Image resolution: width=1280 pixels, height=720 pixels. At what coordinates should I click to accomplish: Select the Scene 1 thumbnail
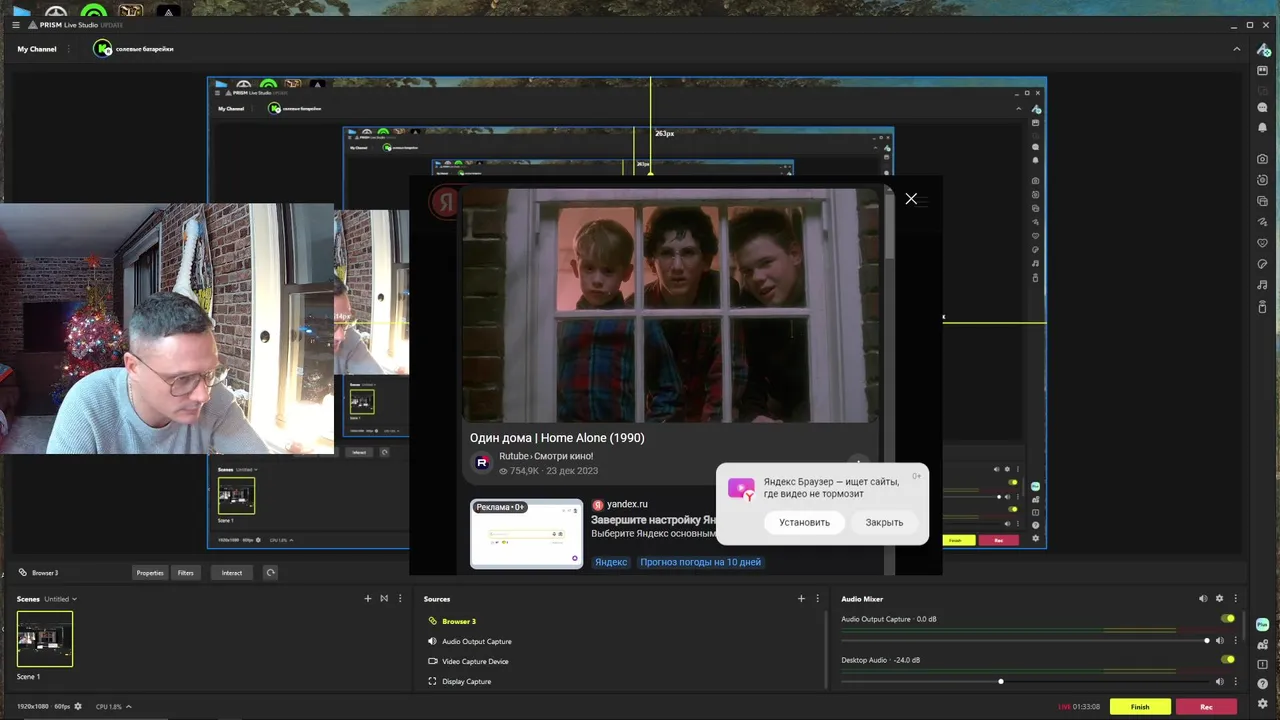tap(45, 639)
